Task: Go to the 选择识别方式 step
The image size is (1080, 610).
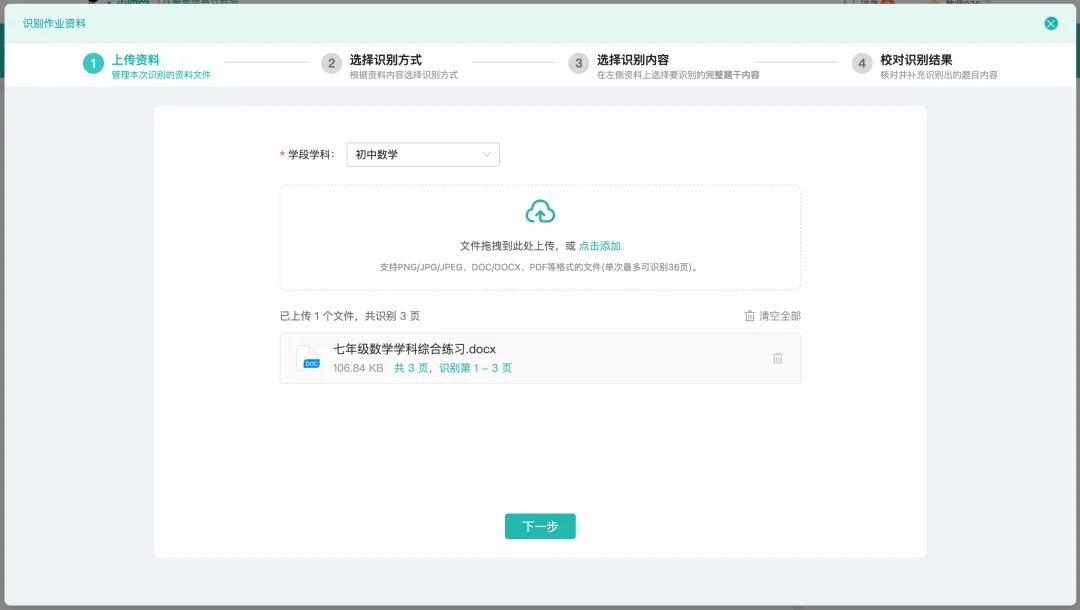Action: [x=386, y=60]
